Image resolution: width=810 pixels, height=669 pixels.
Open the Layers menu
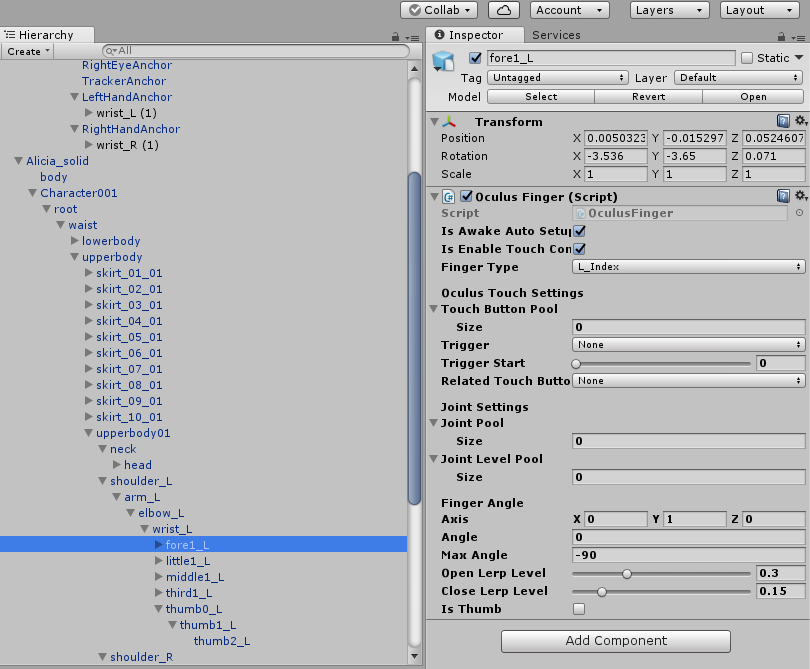click(x=669, y=10)
